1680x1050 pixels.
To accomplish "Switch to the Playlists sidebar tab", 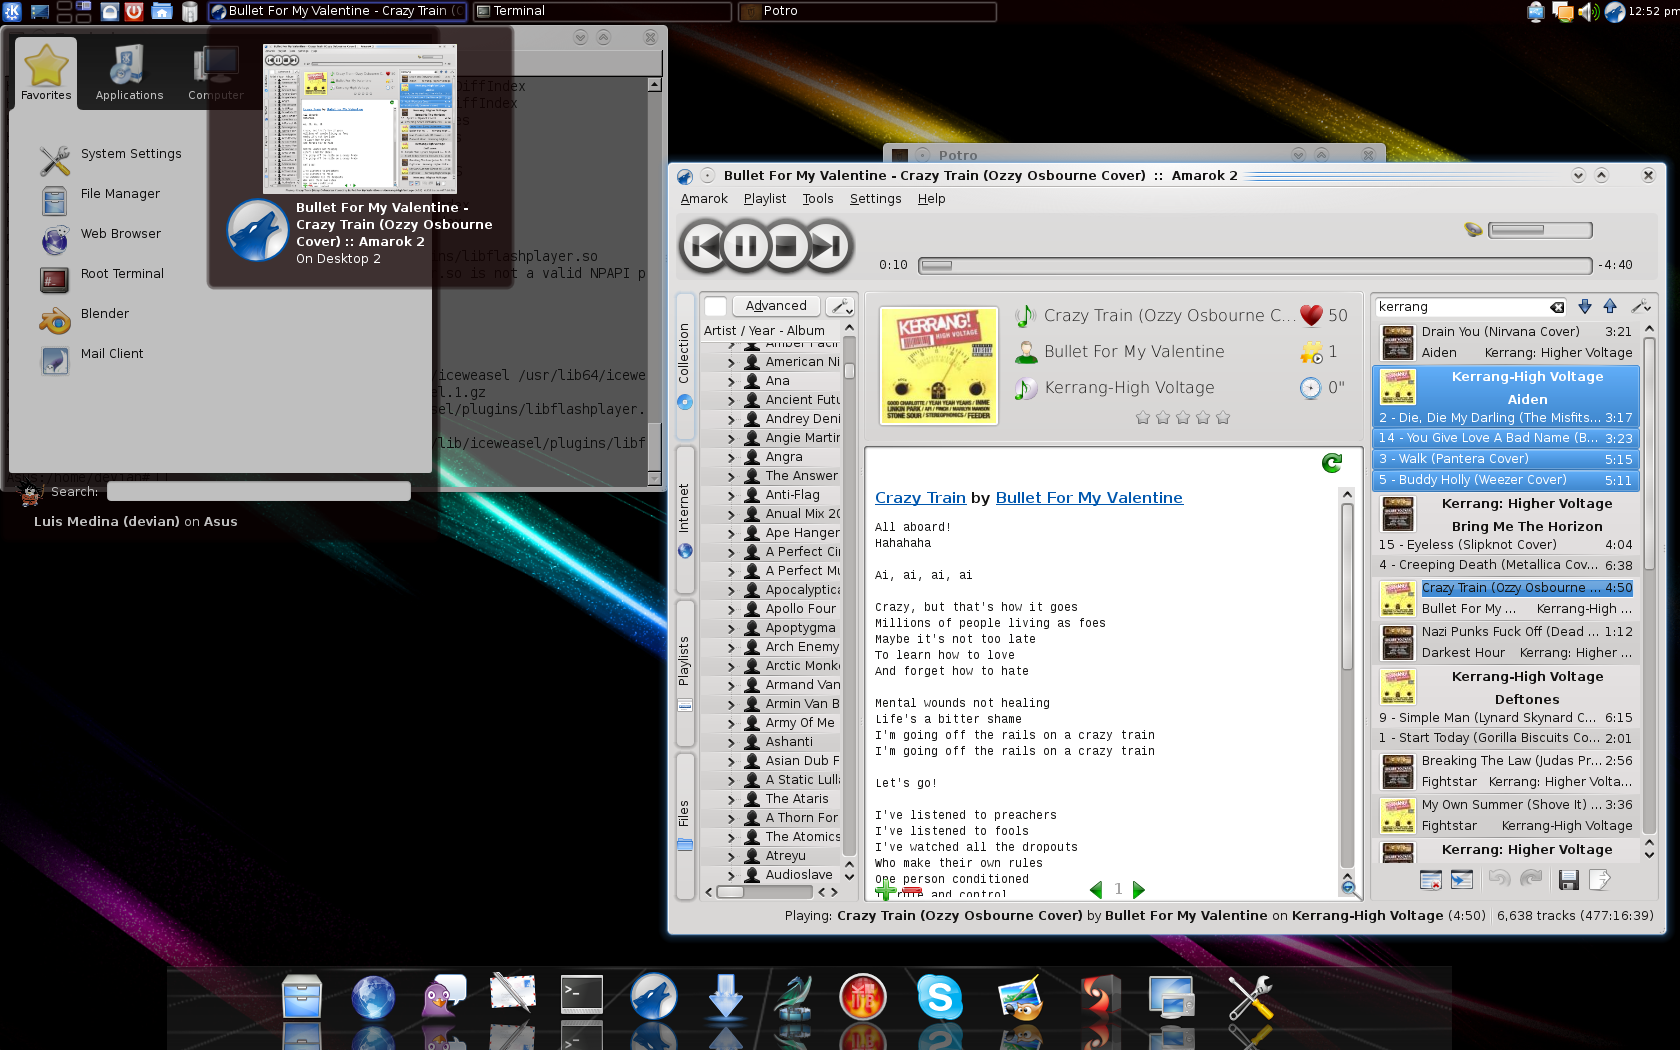I will coord(685,672).
